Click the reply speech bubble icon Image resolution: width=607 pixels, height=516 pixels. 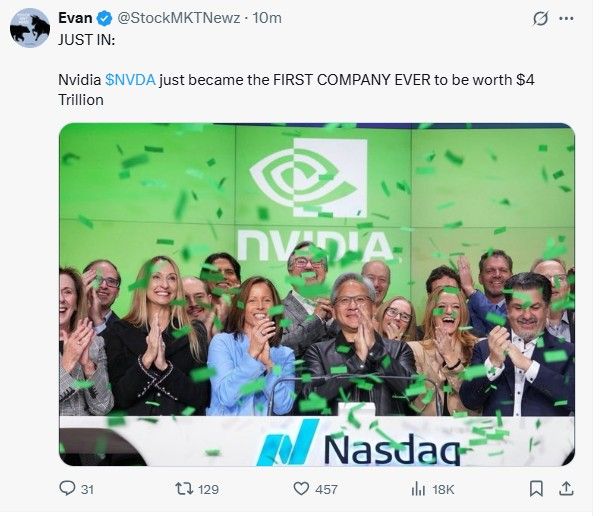[x=67, y=489]
